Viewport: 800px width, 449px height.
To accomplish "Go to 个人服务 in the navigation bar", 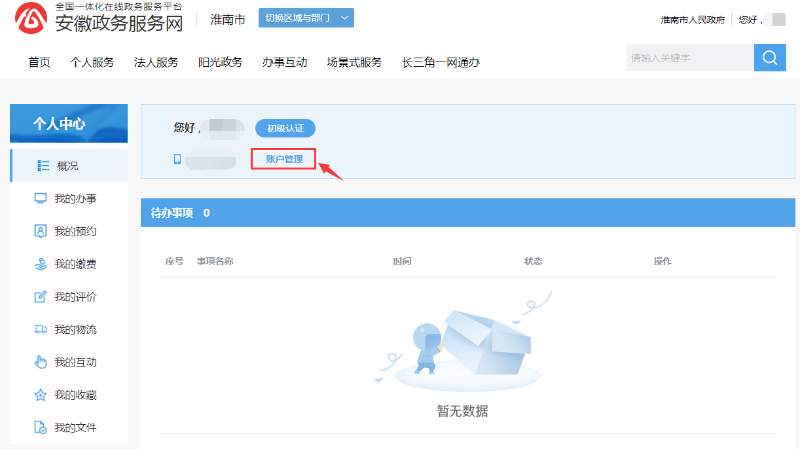I will point(92,62).
